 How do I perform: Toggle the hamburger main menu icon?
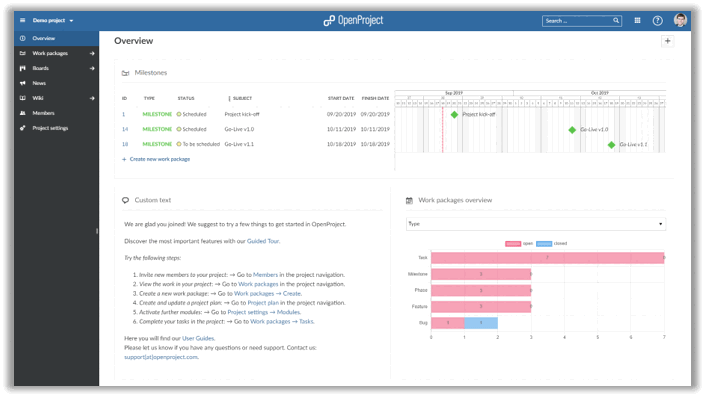(22, 20)
